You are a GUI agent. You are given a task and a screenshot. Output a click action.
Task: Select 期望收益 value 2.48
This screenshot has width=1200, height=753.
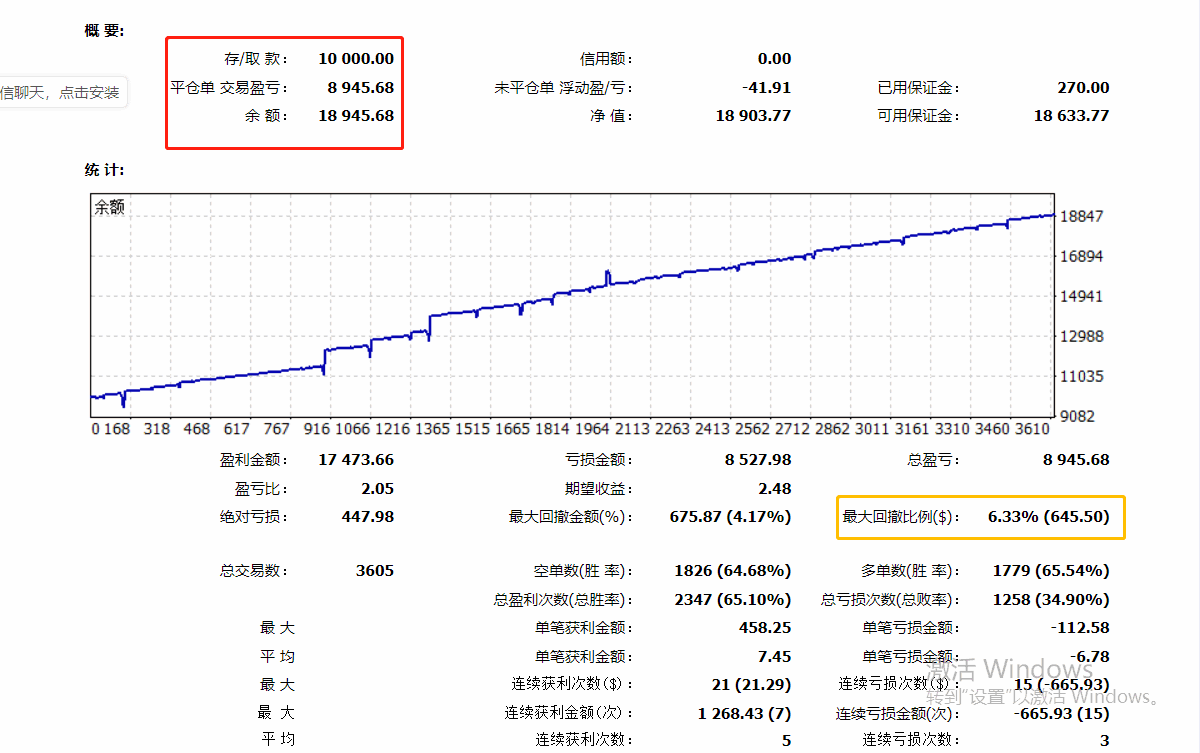pos(775,489)
